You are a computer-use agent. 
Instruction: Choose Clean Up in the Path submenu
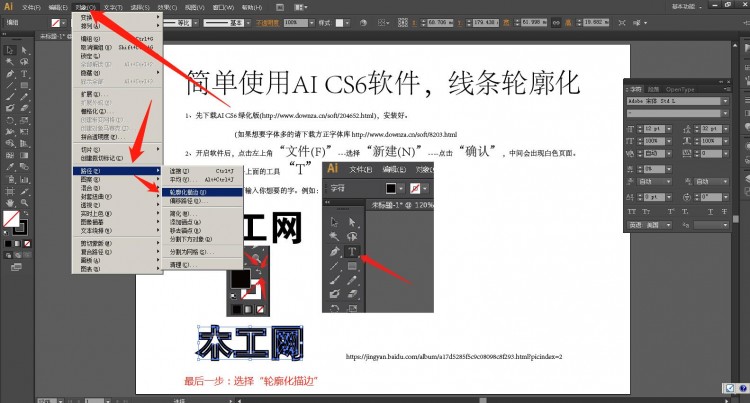pos(202,264)
